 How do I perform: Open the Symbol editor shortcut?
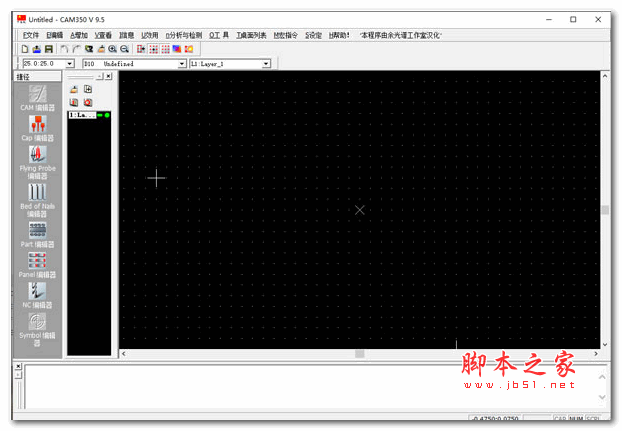[x=37, y=329]
